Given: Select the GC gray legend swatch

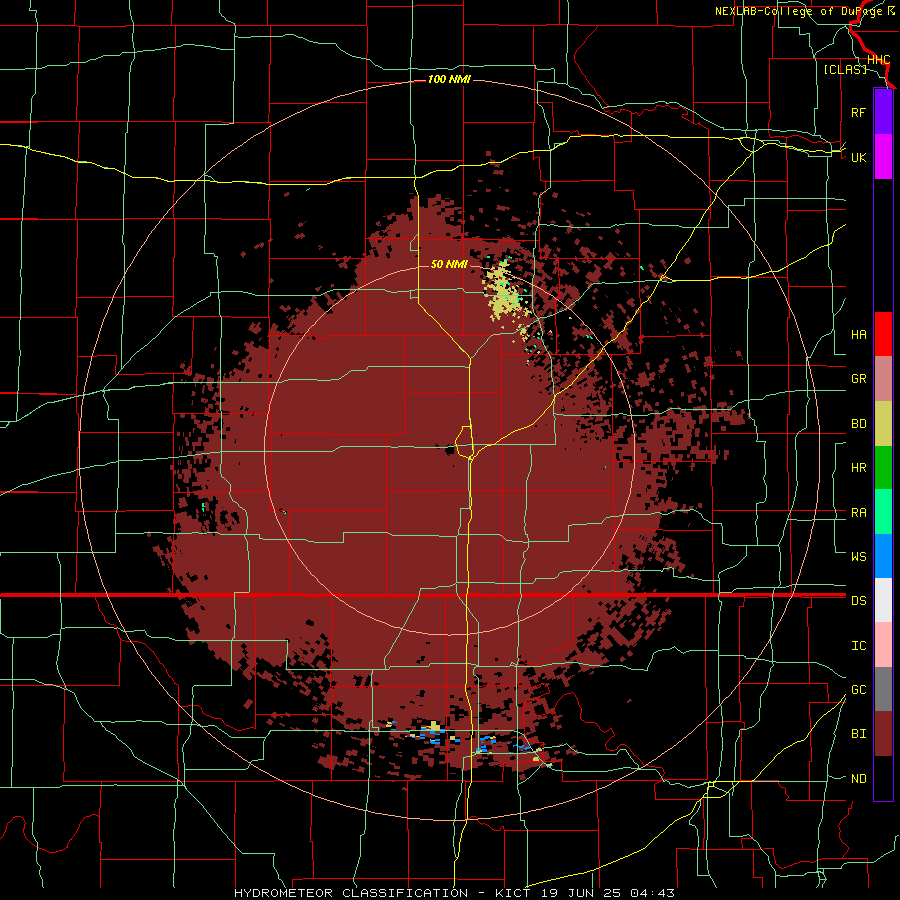Looking at the screenshot, I should (883, 689).
